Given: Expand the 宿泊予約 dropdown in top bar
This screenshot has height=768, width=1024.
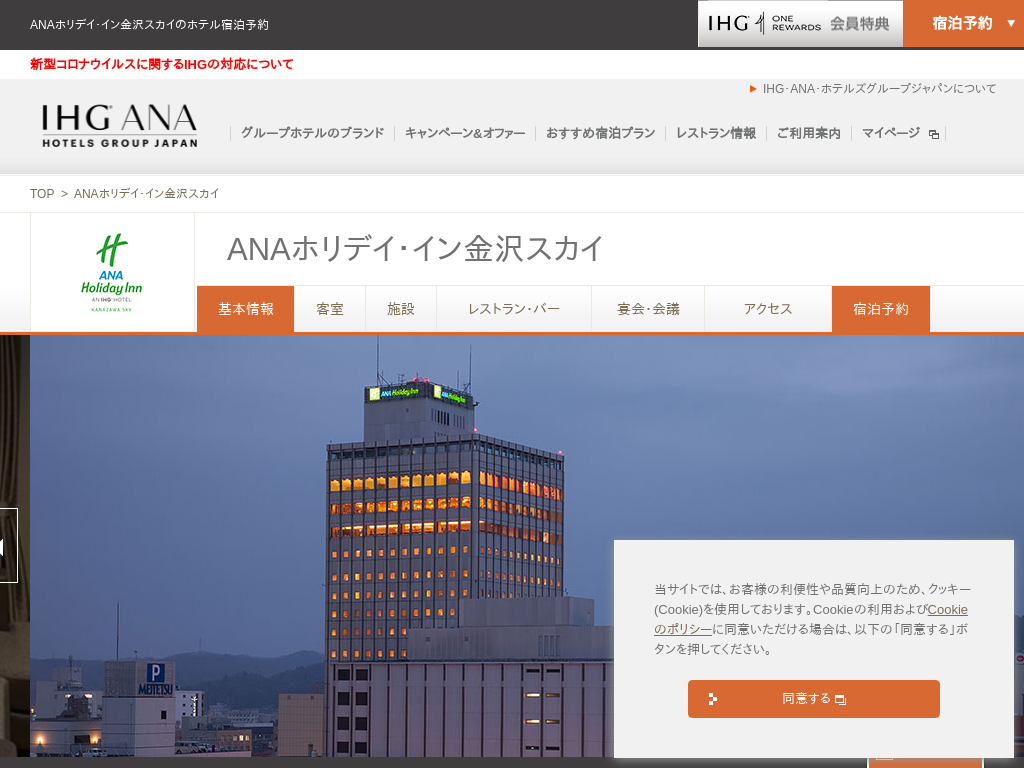Looking at the screenshot, I should click(963, 24).
